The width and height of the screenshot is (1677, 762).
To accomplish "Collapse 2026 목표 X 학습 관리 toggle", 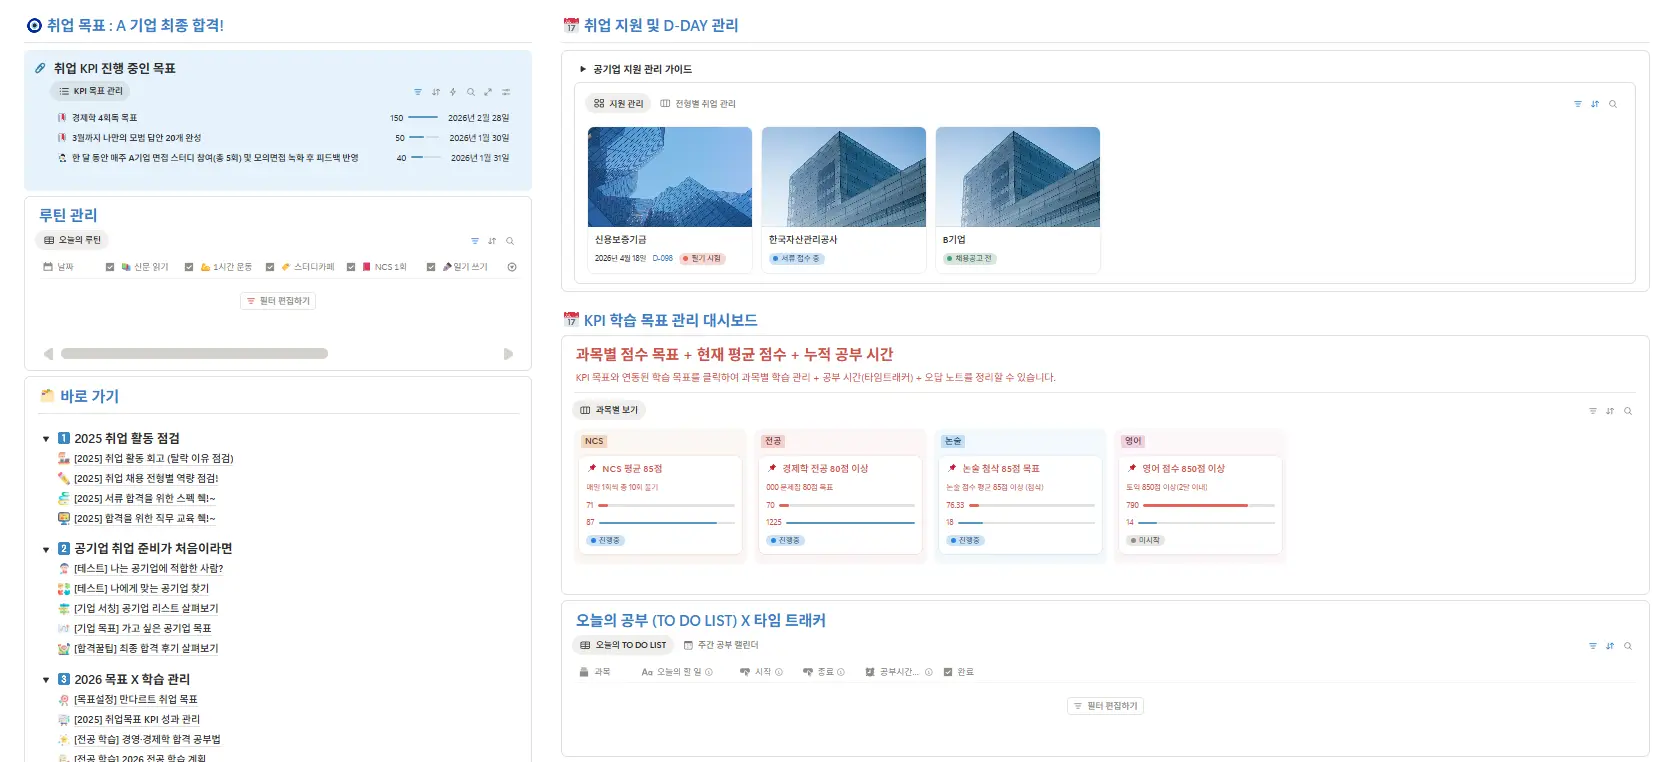I will [46, 680].
